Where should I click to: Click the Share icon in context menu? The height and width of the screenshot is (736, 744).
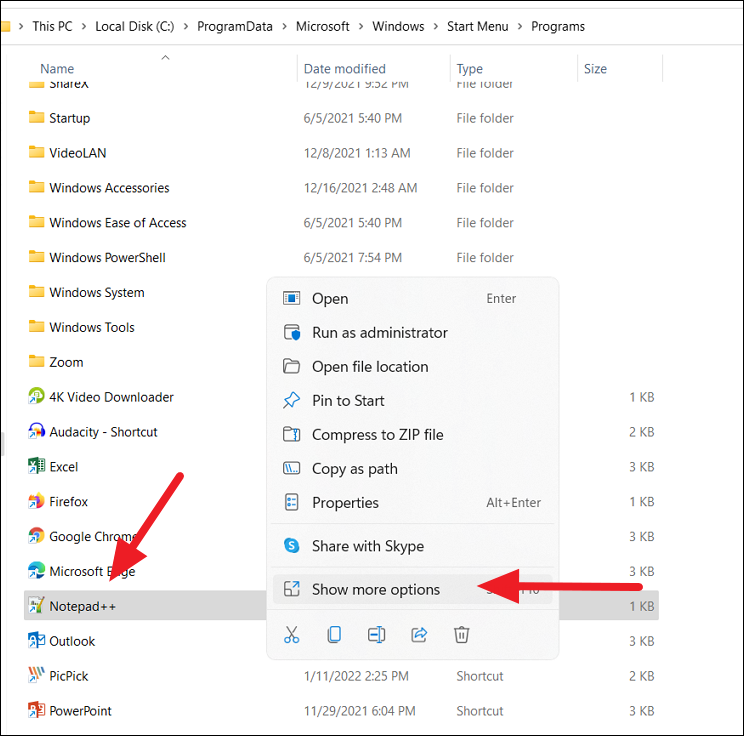tap(419, 634)
